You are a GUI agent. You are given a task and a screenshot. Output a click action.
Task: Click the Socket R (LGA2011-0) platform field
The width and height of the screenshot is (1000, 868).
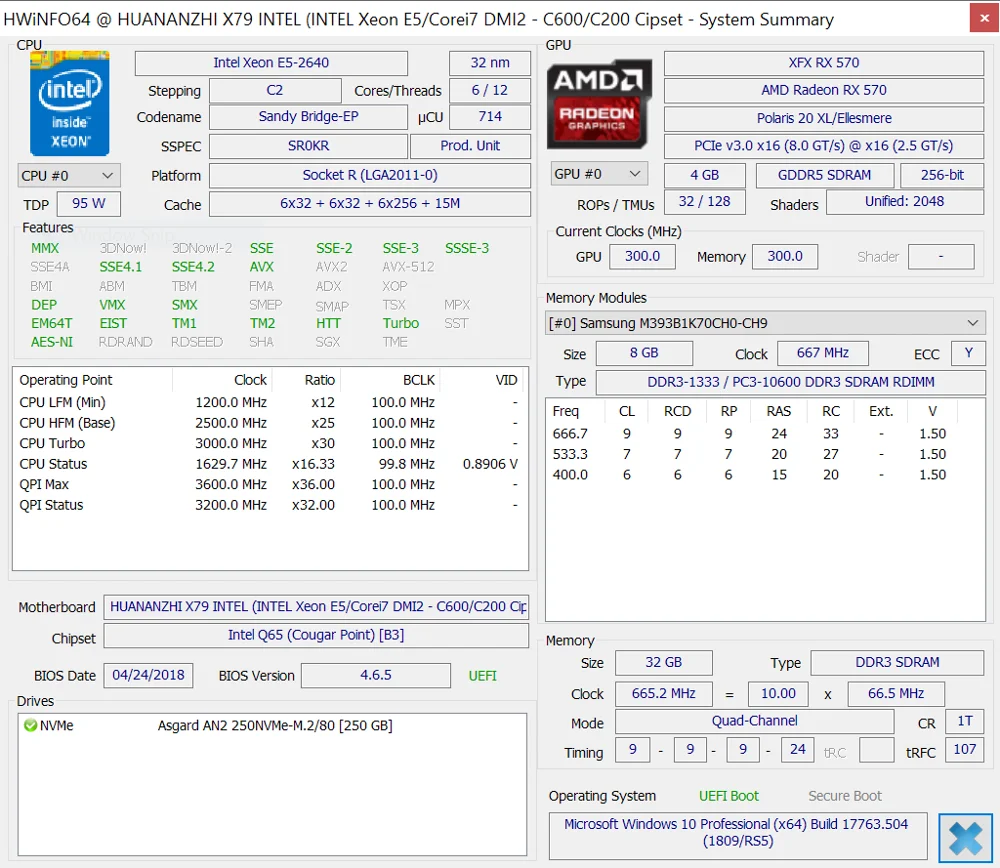370,175
